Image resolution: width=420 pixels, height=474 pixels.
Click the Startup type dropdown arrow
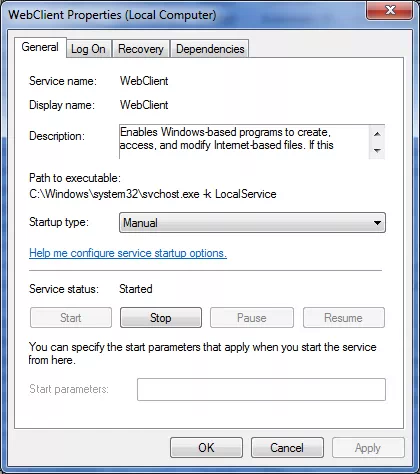coord(377,223)
